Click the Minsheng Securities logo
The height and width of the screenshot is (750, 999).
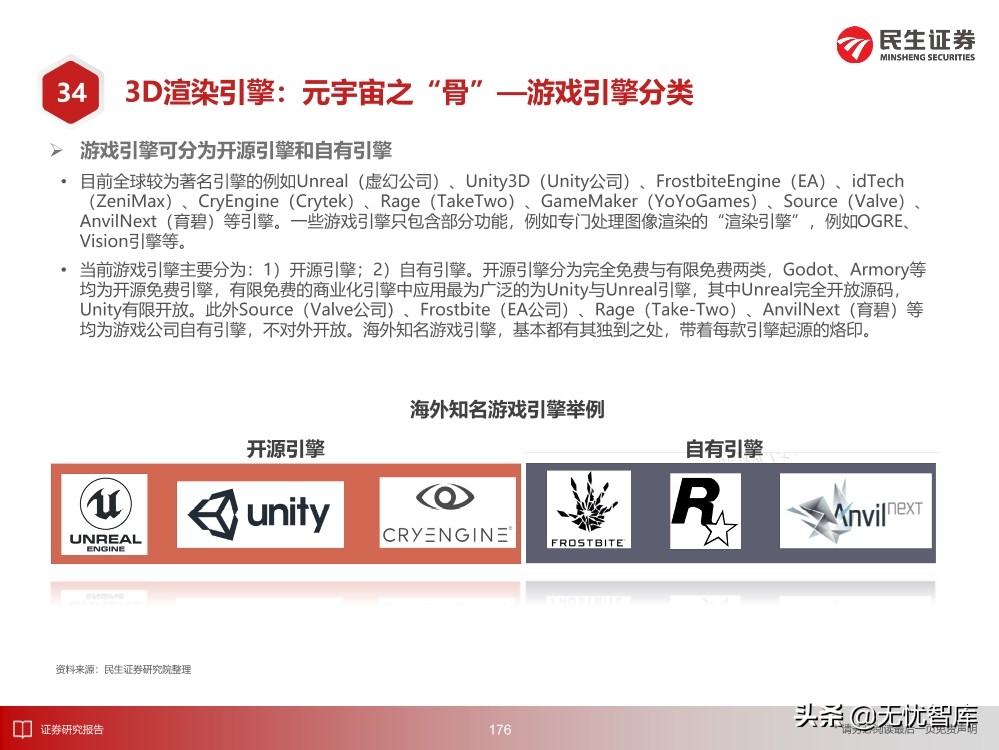coord(905,44)
